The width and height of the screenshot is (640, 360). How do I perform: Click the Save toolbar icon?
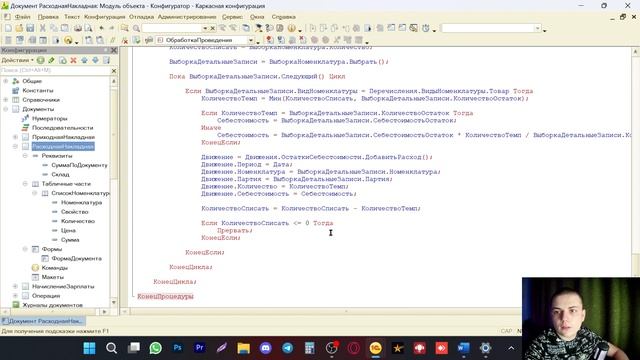tap(30, 28)
